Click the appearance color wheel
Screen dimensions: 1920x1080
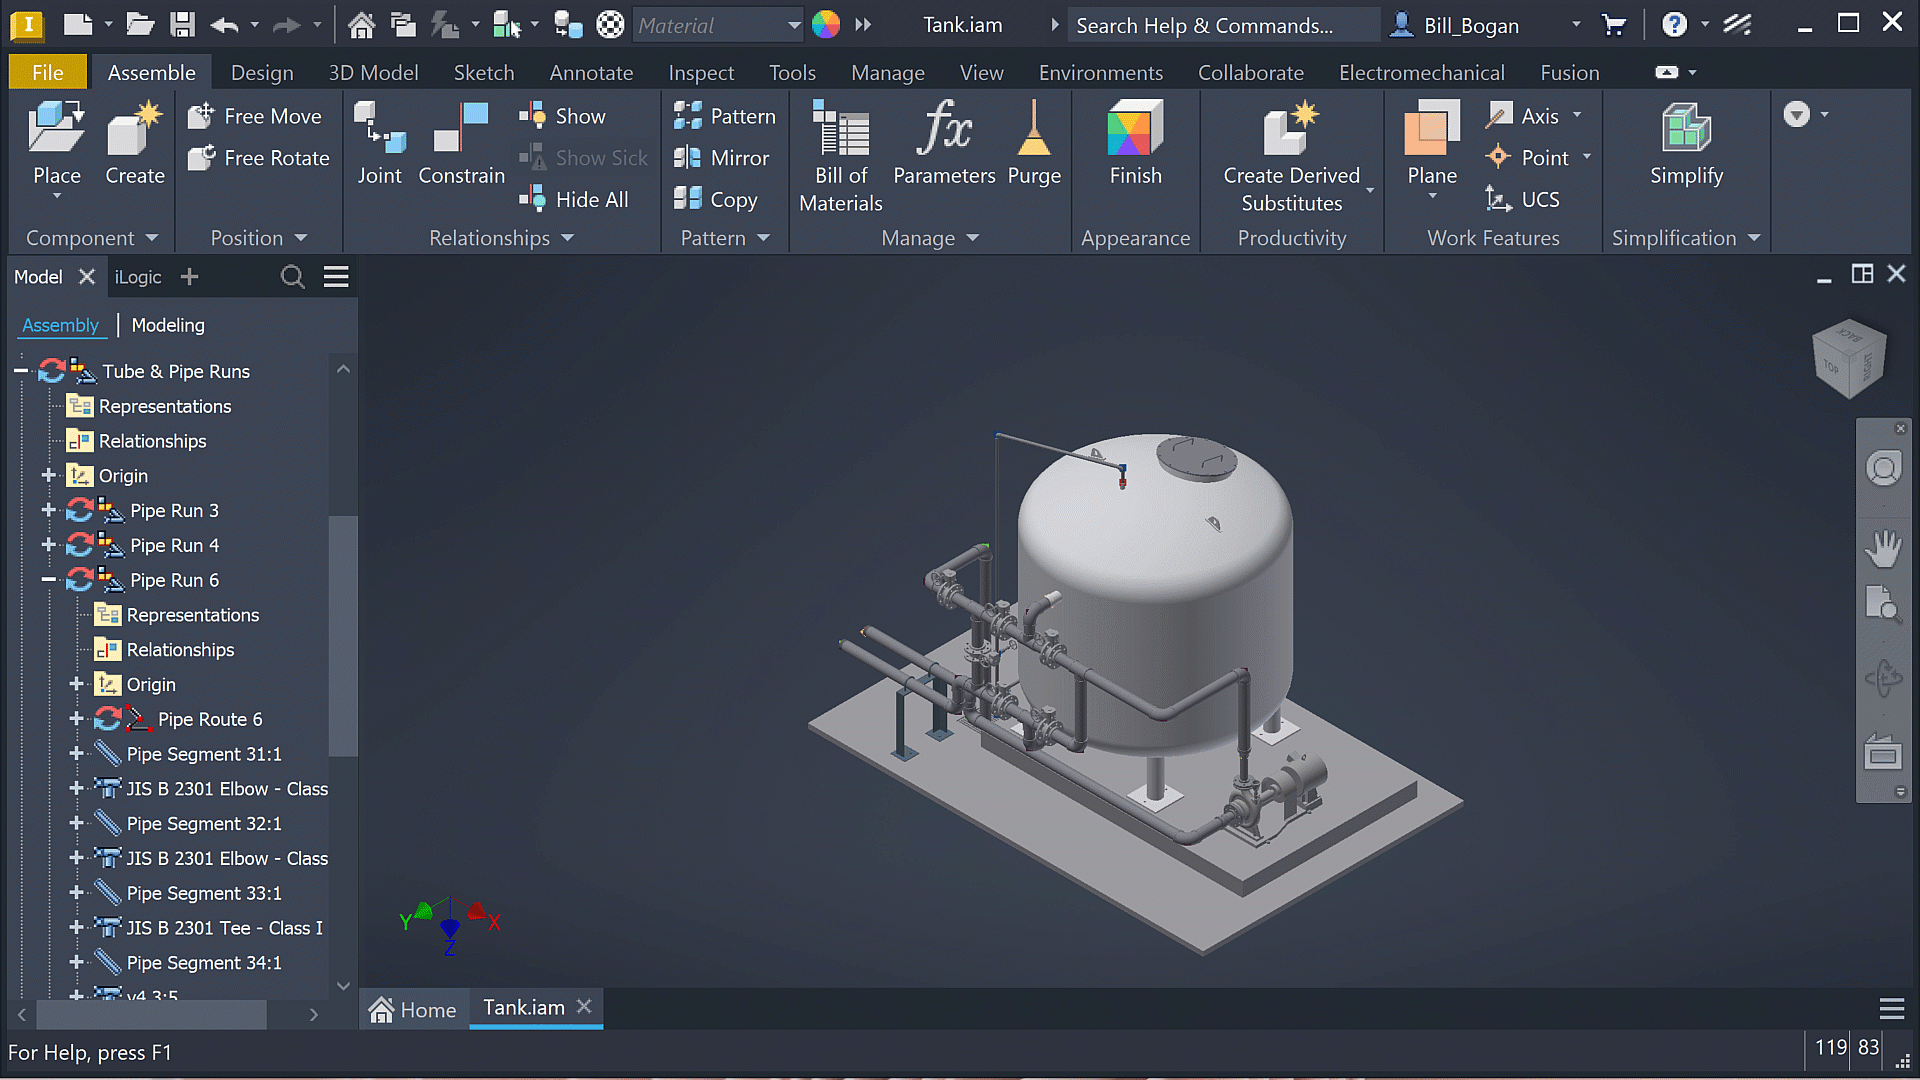(x=825, y=25)
